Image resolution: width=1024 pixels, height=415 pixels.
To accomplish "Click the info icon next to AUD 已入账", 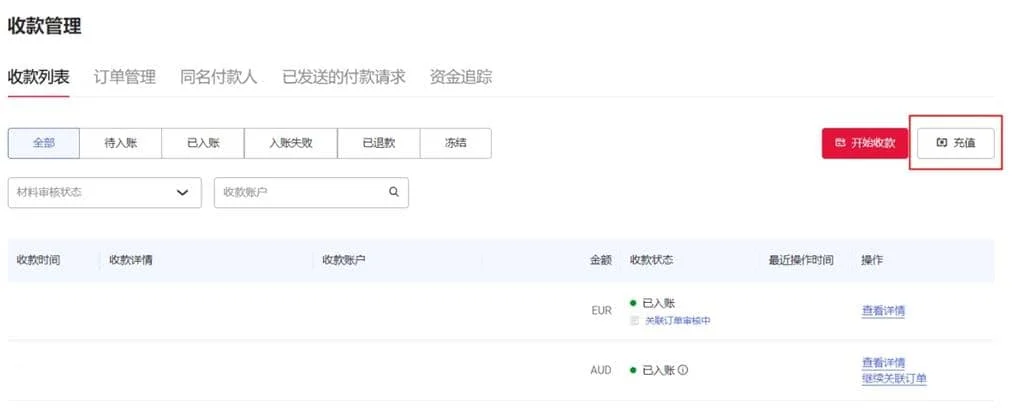I will point(682,370).
